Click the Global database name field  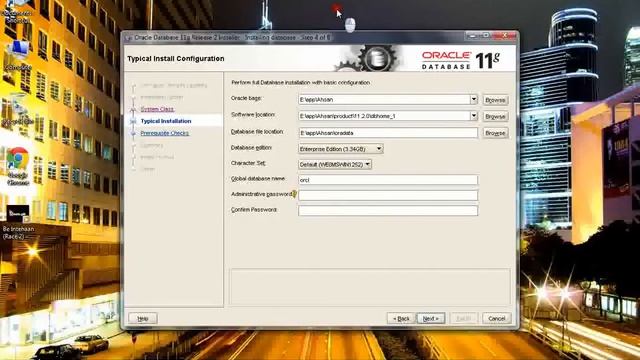(388, 180)
